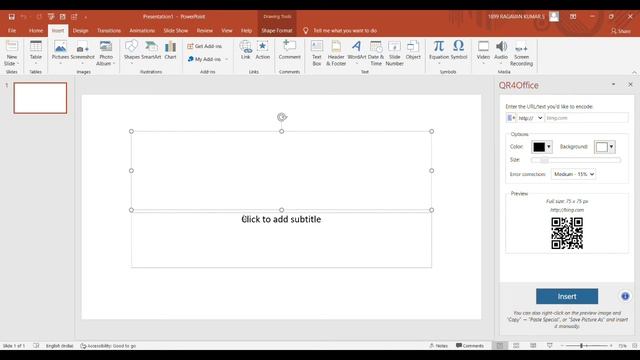Switch to the Slide Show tab
640x360 pixels.
point(176,31)
